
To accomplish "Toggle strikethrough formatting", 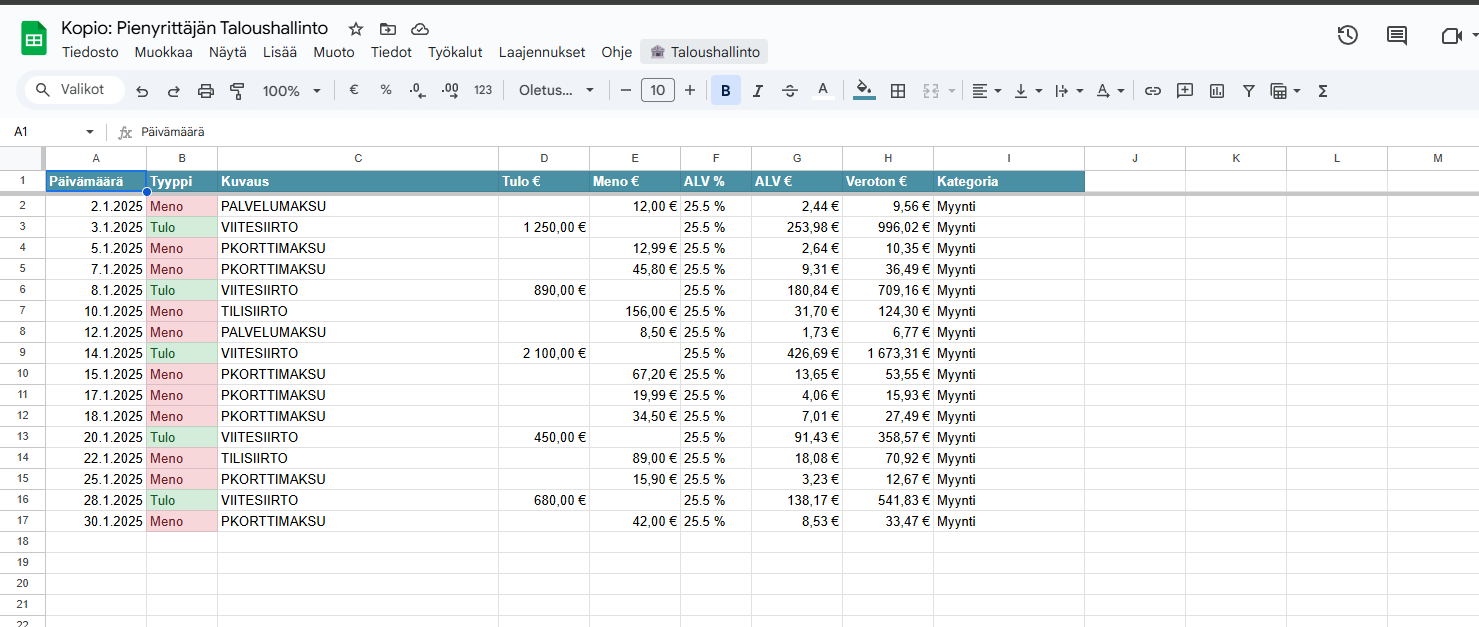I will [x=790, y=91].
